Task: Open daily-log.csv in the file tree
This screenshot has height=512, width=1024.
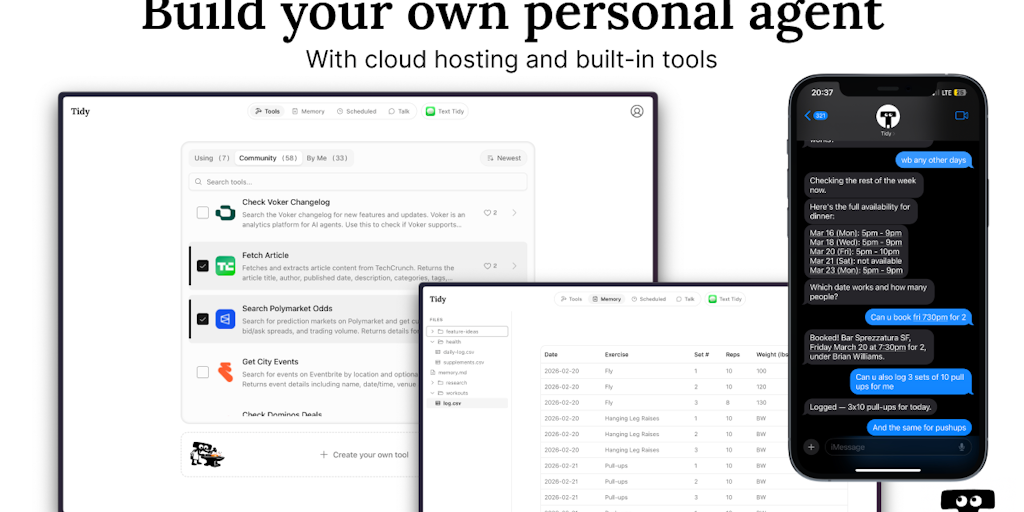Action: [x=458, y=352]
